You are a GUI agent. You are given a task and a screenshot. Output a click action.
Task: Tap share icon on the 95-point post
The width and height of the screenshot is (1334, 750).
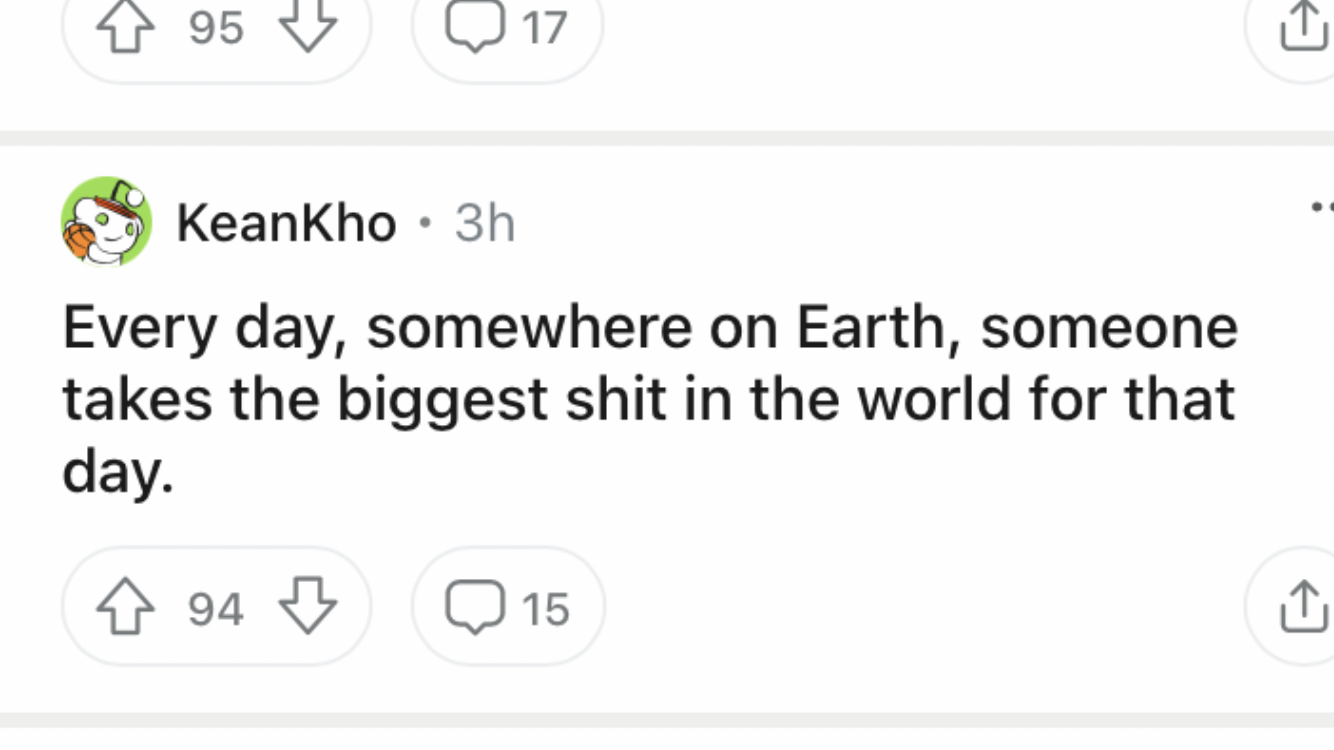1303,27
